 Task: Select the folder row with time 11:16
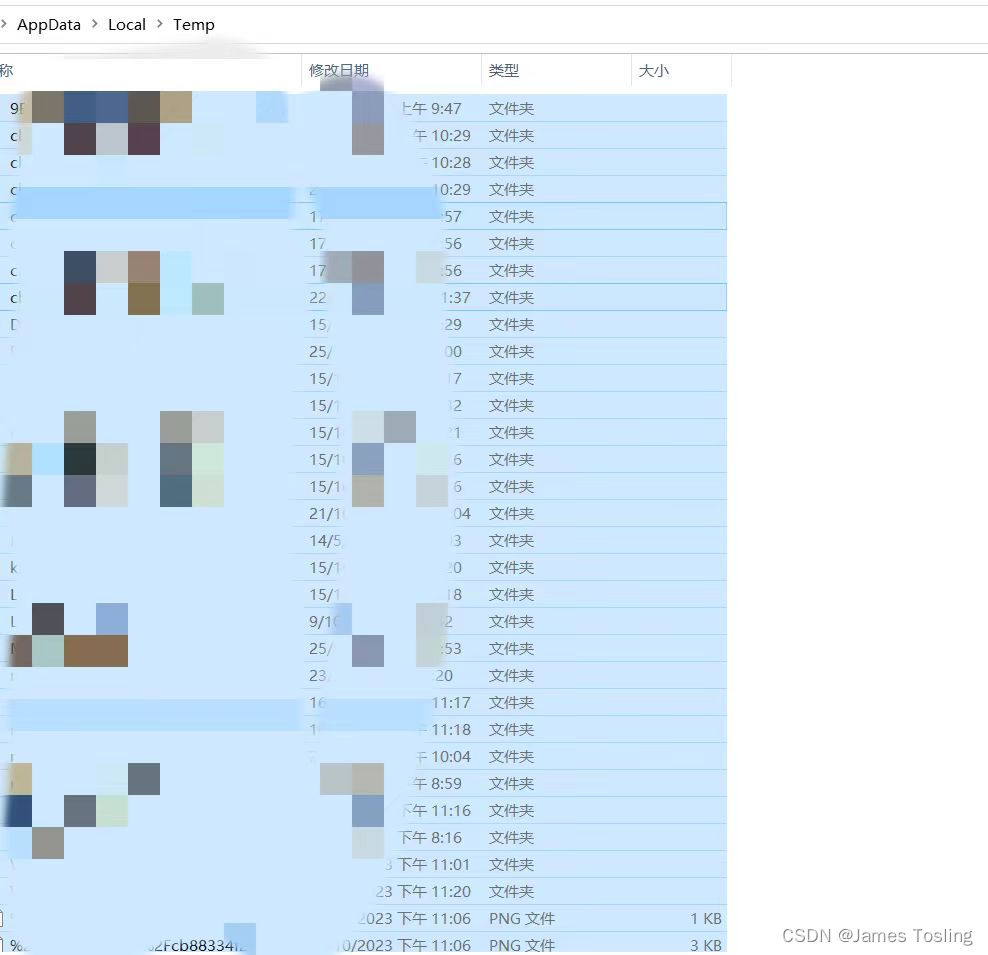(363, 811)
